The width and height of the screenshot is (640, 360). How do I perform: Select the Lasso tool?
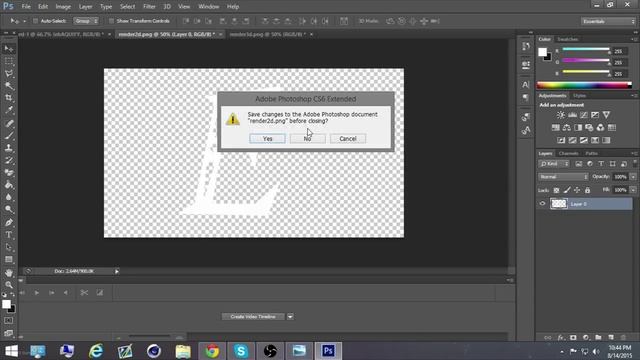click(9, 73)
